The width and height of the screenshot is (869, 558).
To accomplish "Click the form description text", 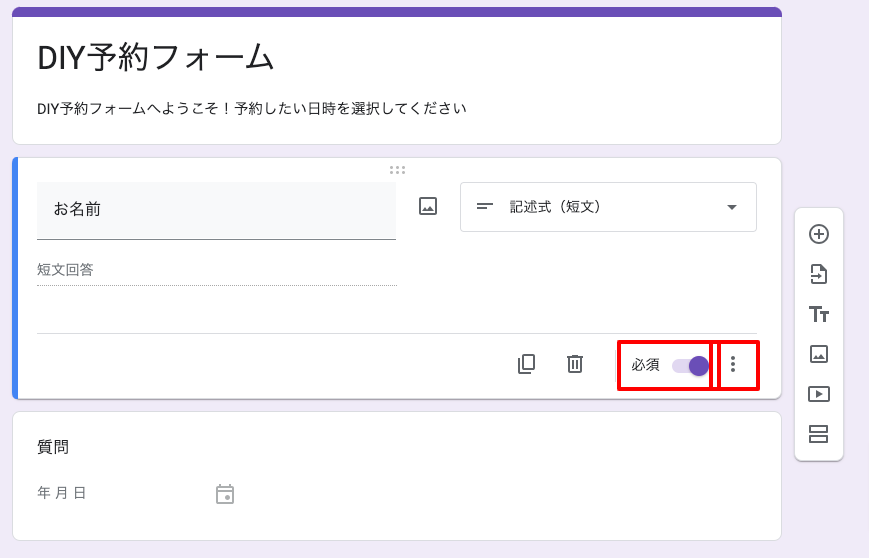I will click(x=252, y=108).
